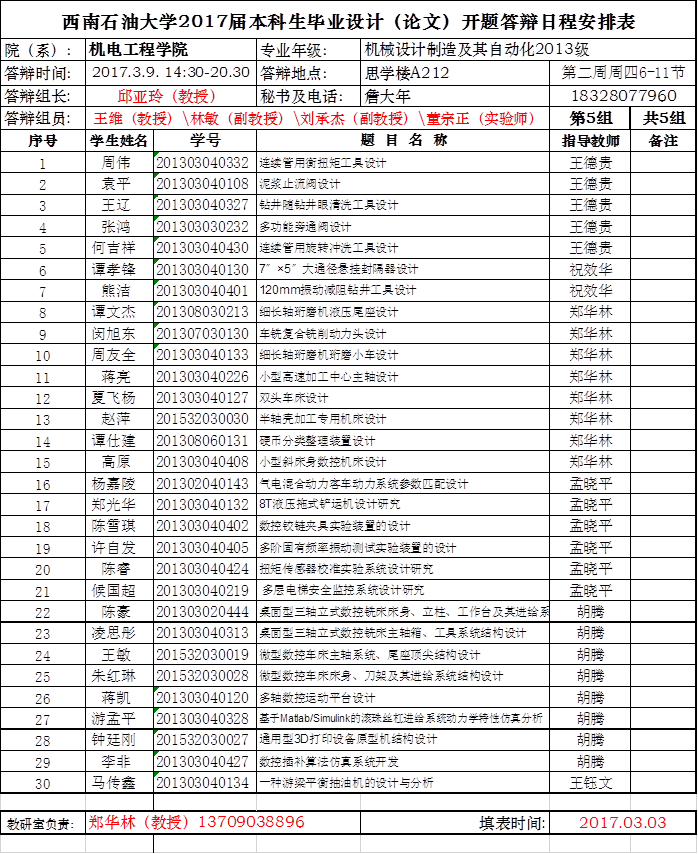Viewport: 698px width, 854px height.
Task: Click the 学号 column header
Action: click(205, 140)
